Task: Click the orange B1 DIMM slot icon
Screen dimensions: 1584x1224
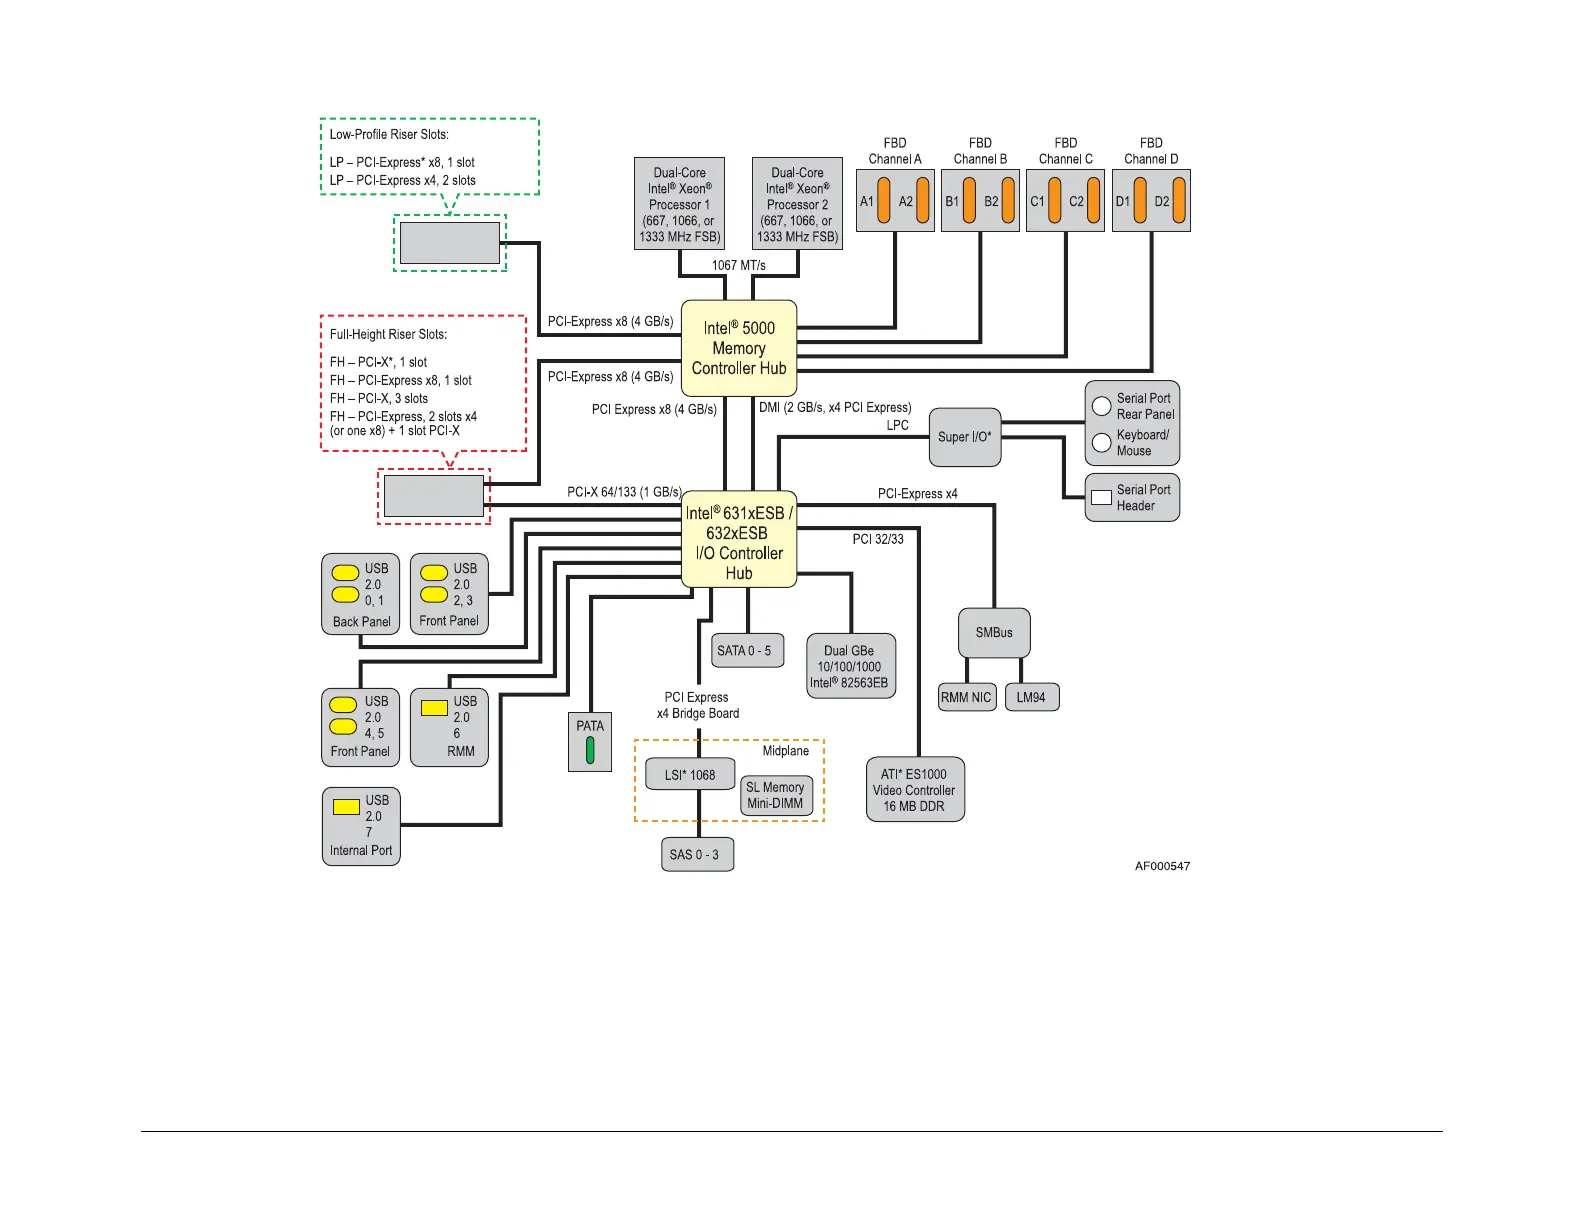Action: coord(969,200)
